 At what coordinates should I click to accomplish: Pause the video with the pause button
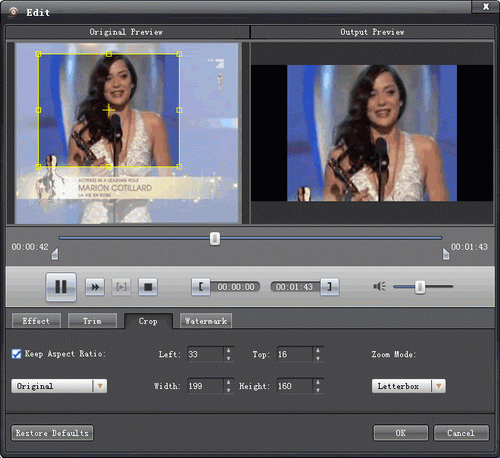click(x=61, y=287)
